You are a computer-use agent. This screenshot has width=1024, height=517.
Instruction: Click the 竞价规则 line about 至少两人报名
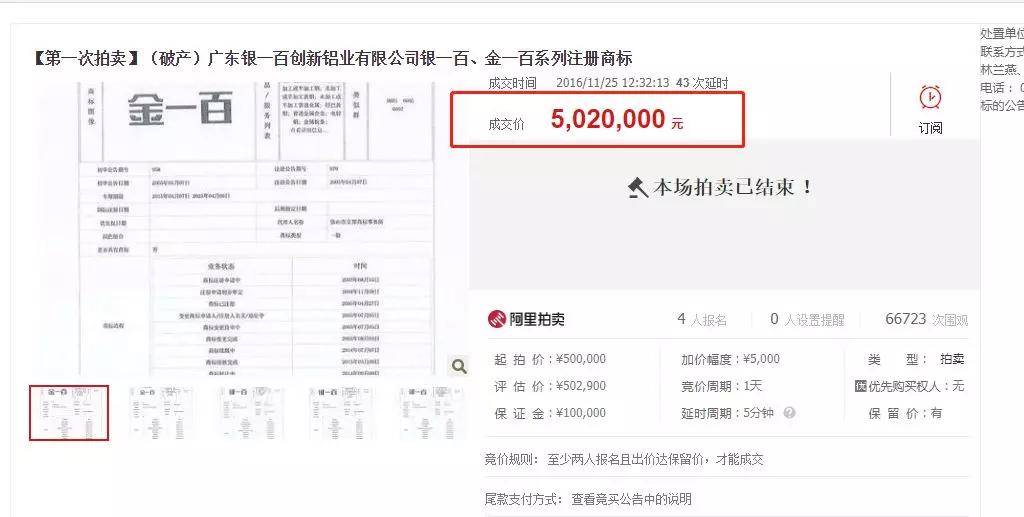[624, 459]
